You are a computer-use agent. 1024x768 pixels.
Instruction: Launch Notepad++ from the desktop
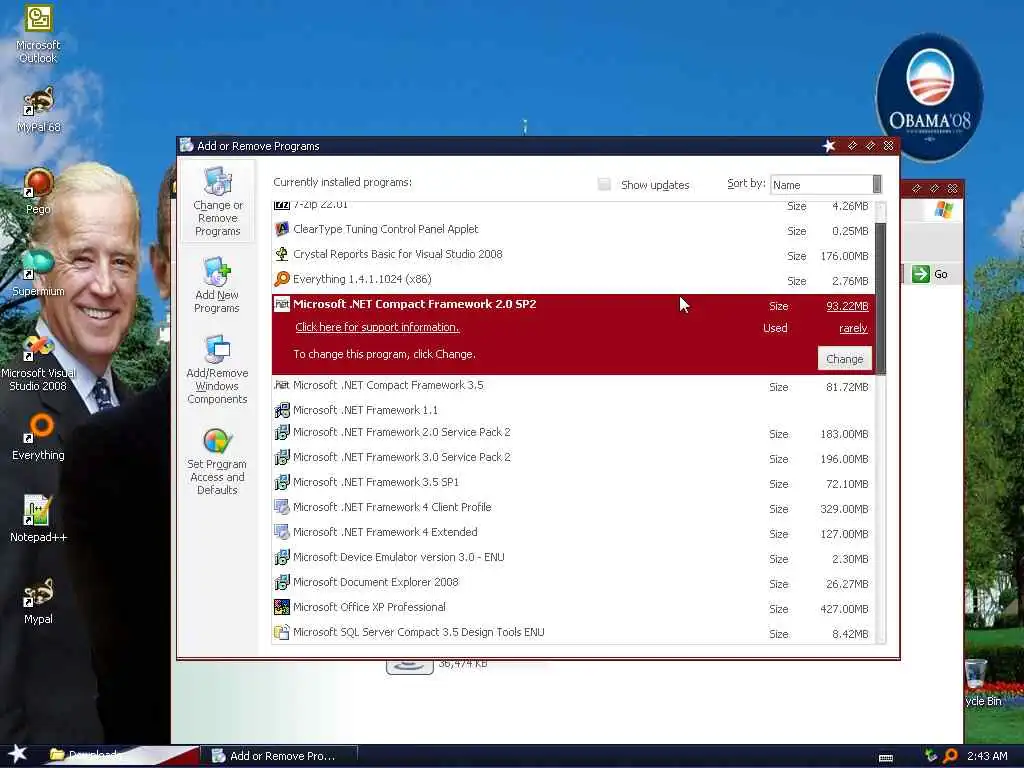click(38, 519)
